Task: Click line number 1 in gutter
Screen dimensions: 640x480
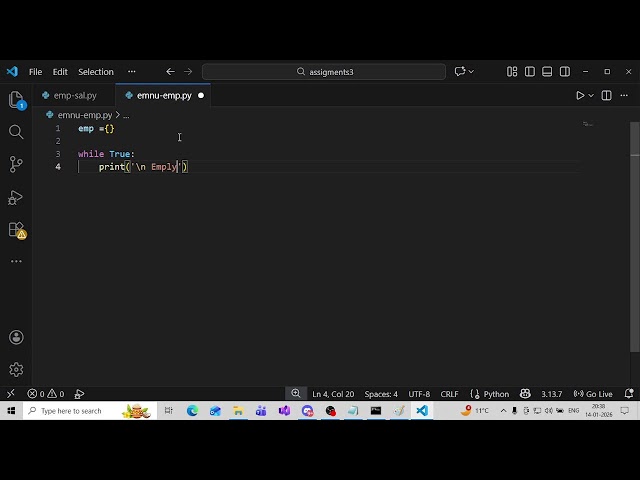Action: click(x=58, y=129)
